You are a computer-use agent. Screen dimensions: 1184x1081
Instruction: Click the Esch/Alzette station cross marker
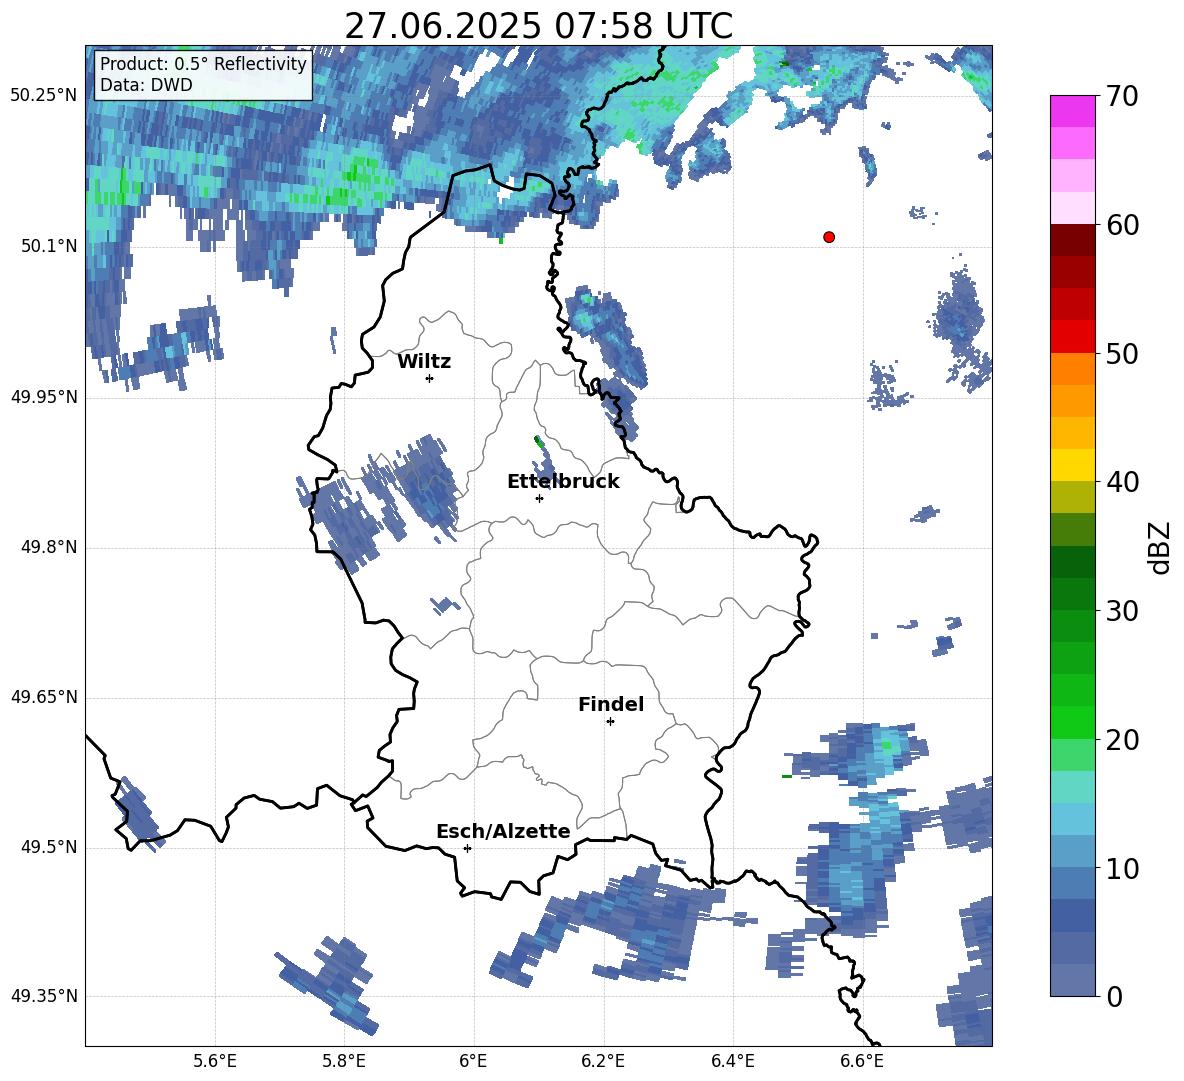click(x=467, y=848)
